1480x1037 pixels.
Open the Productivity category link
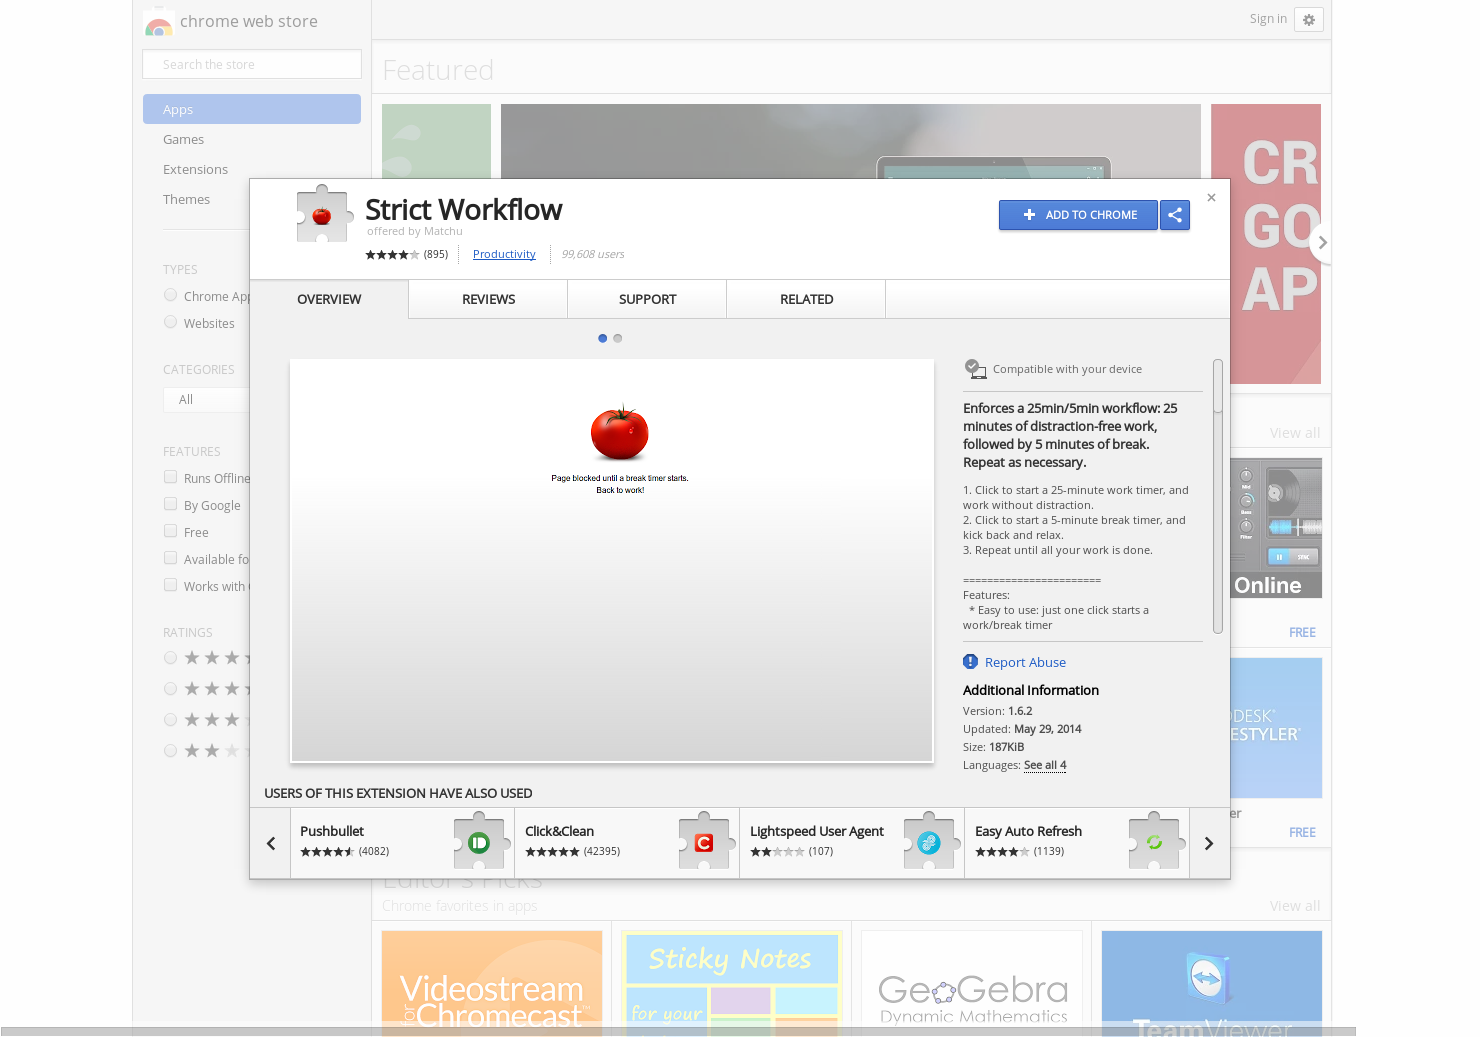(x=503, y=254)
